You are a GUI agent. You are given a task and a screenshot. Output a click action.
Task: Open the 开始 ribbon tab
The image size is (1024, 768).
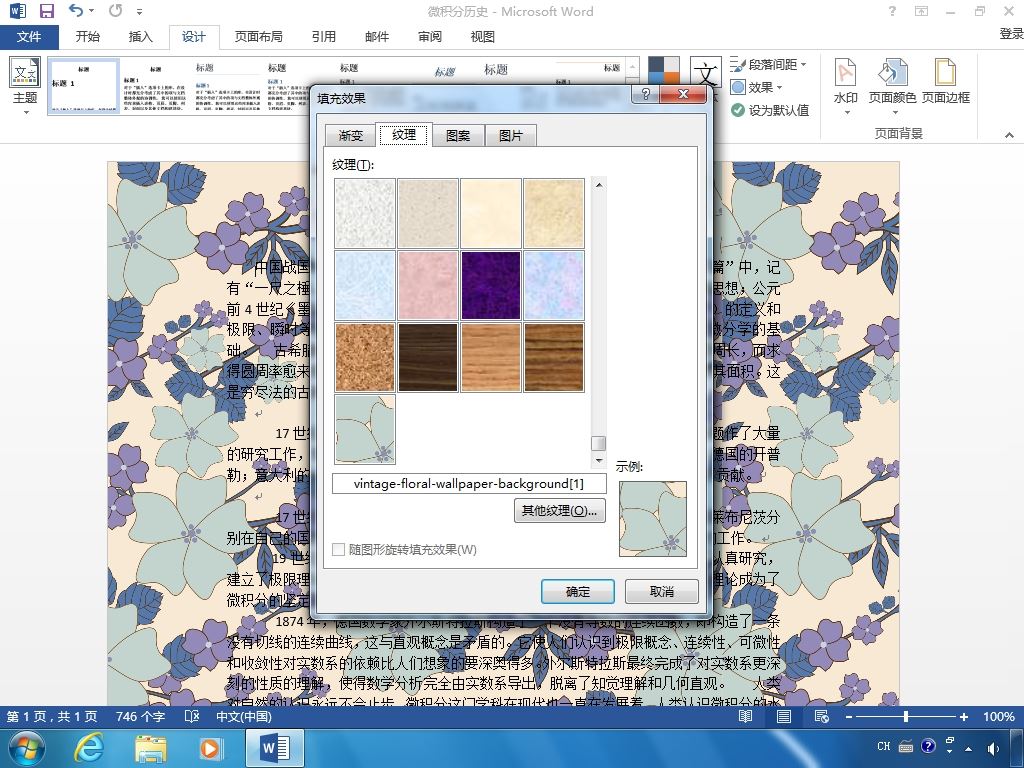(x=88, y=37)
